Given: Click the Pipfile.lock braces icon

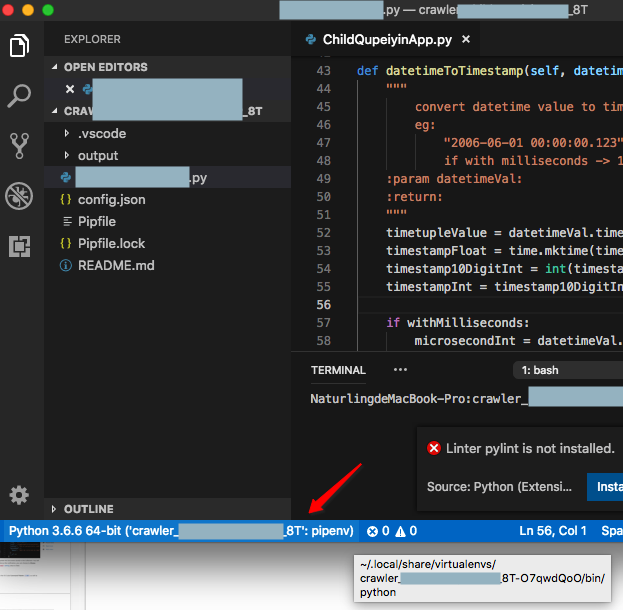Looking at the screenshot, I should pyautogui.click(x=66, y=243).
